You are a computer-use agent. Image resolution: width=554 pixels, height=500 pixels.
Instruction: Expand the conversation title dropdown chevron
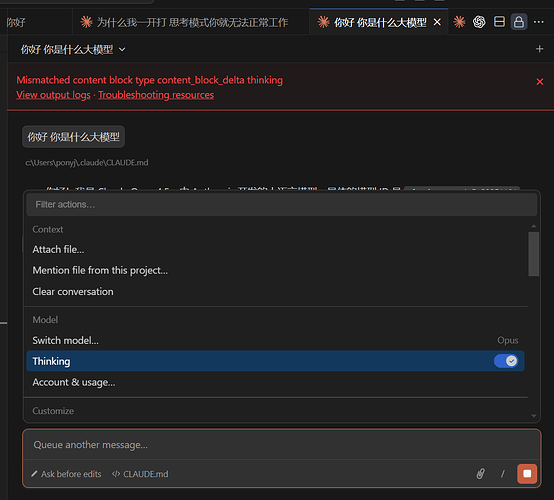pyautogui.click(x=122, y=49)
